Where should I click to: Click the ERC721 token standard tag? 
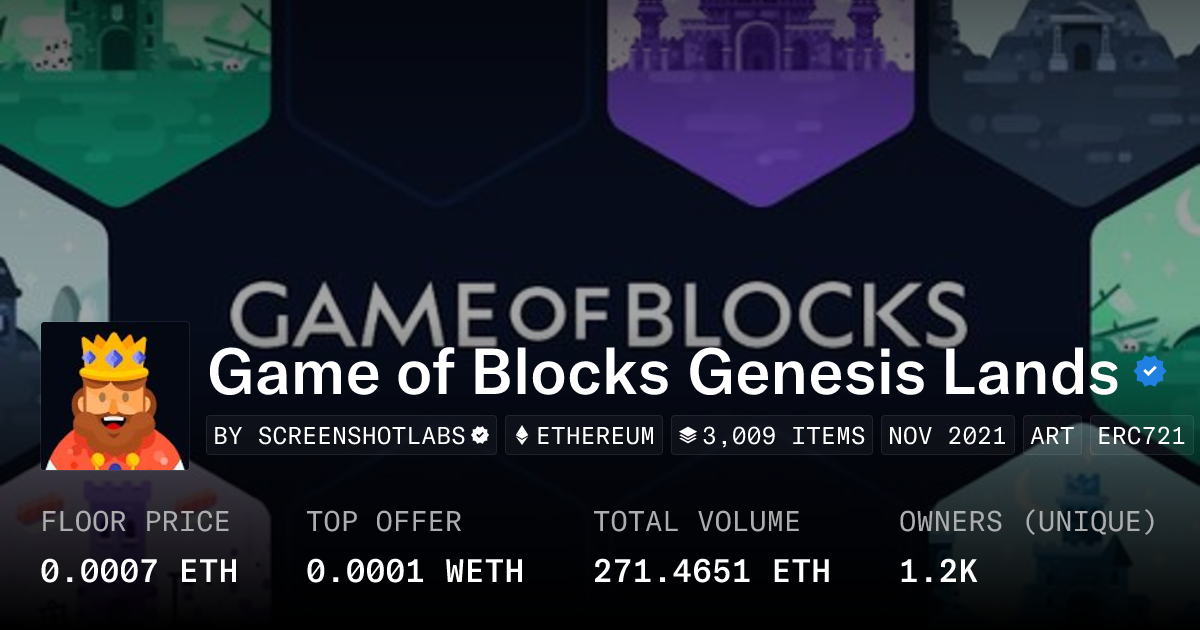pos(1141,436)
